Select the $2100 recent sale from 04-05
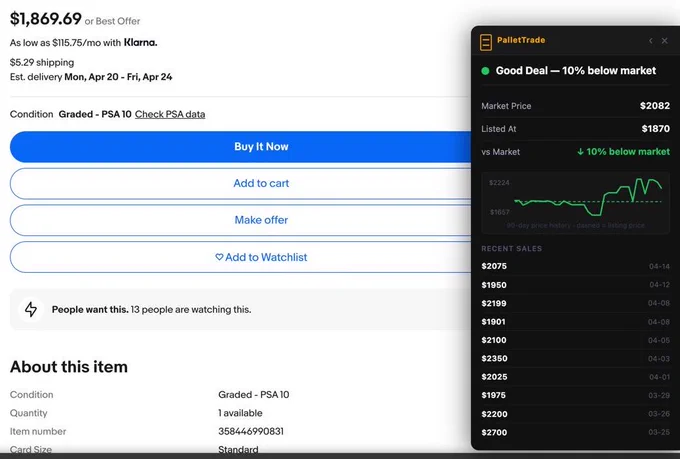The image size is (680, 459). click(x=575, y=340)
